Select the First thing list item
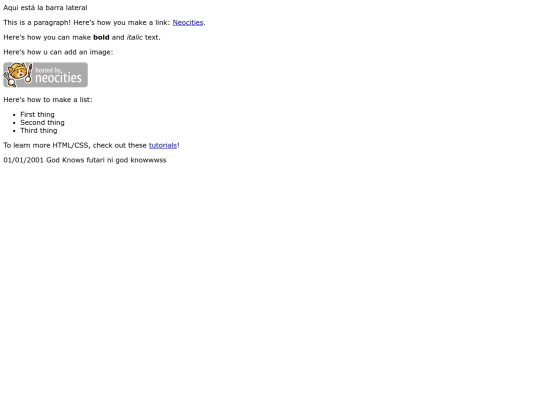This screenshot has height=405, width=540. point(37,114)
